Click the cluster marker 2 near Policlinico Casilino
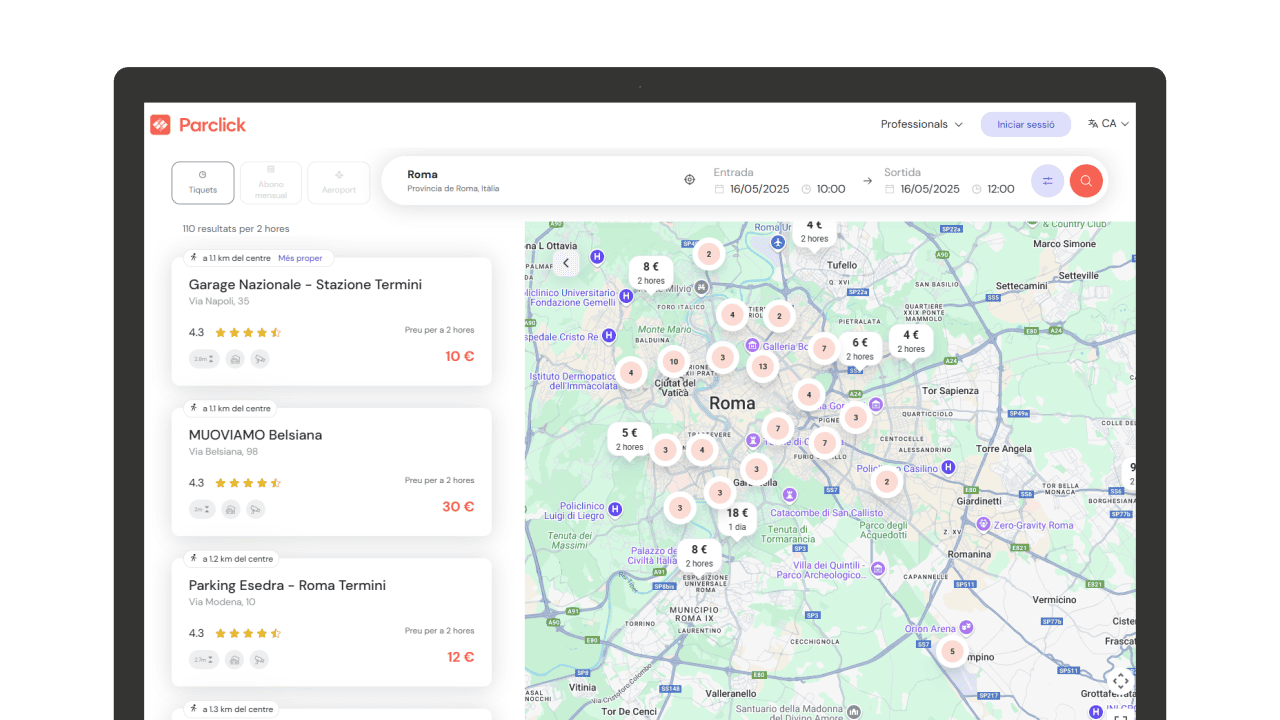Viewport: 1280px width, 720px height. click(886, 482)
